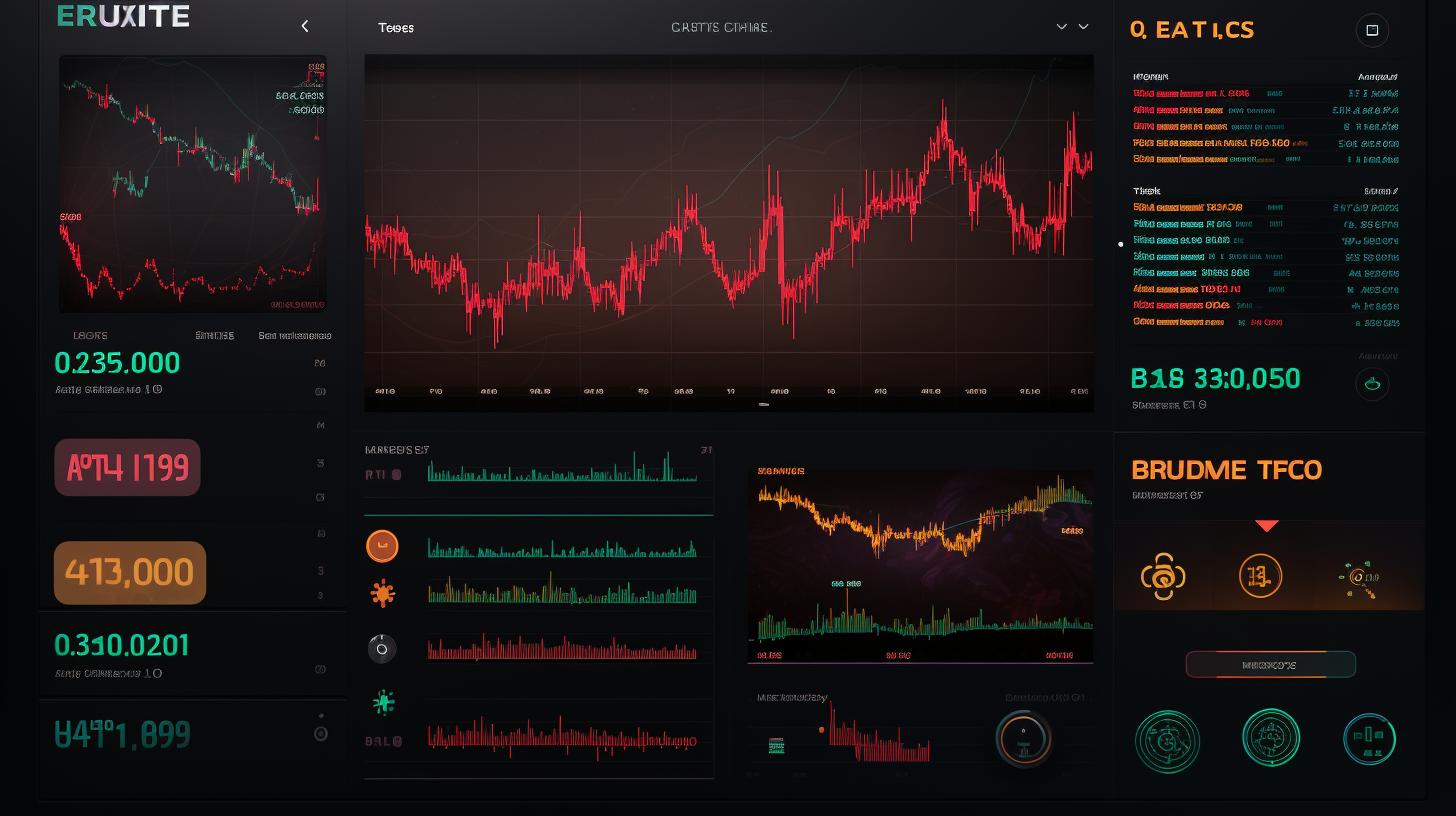Viewport: 1456px width, 816px height.
Task: Select the RTI 0 indicator label
Action: click(x=383, y=475)
